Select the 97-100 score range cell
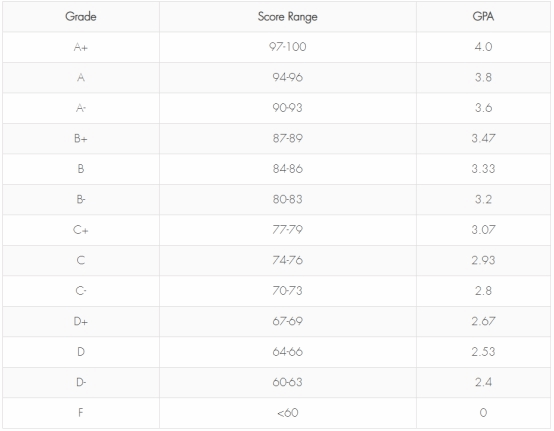 pyautogui.click(x=288, y=47)
